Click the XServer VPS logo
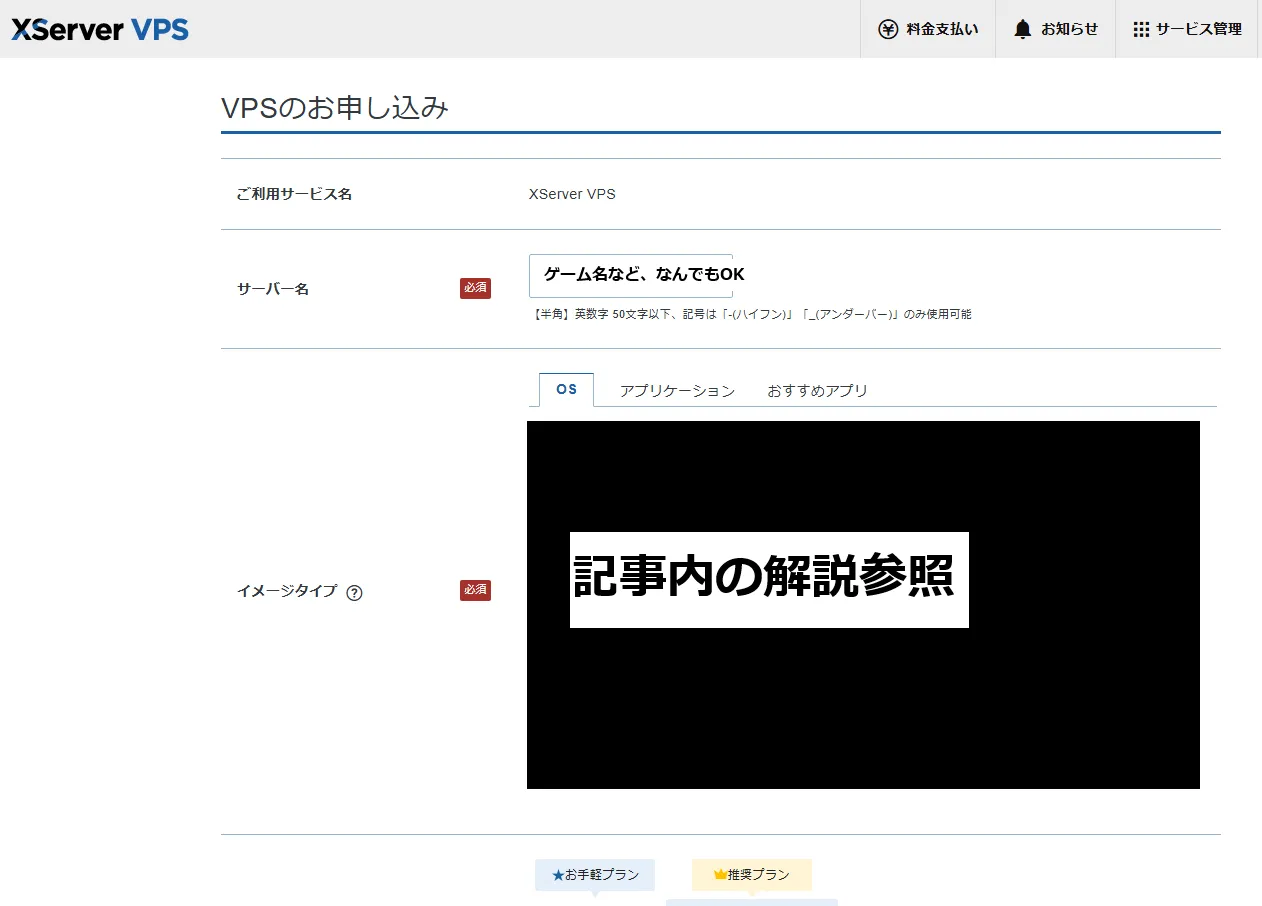Image resolution: width=1262 pixels, height=906 pixels. pos(100,29)
